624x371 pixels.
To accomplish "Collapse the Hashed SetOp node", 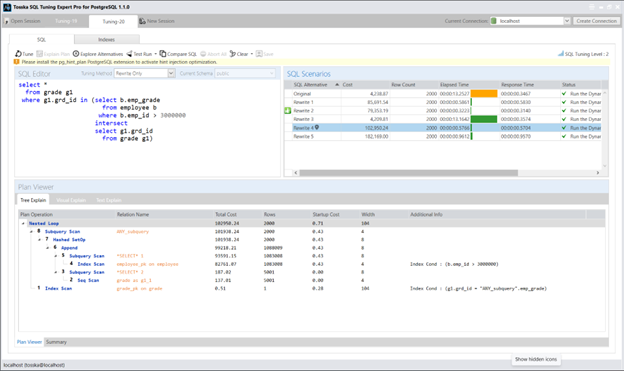I will 39,240.
